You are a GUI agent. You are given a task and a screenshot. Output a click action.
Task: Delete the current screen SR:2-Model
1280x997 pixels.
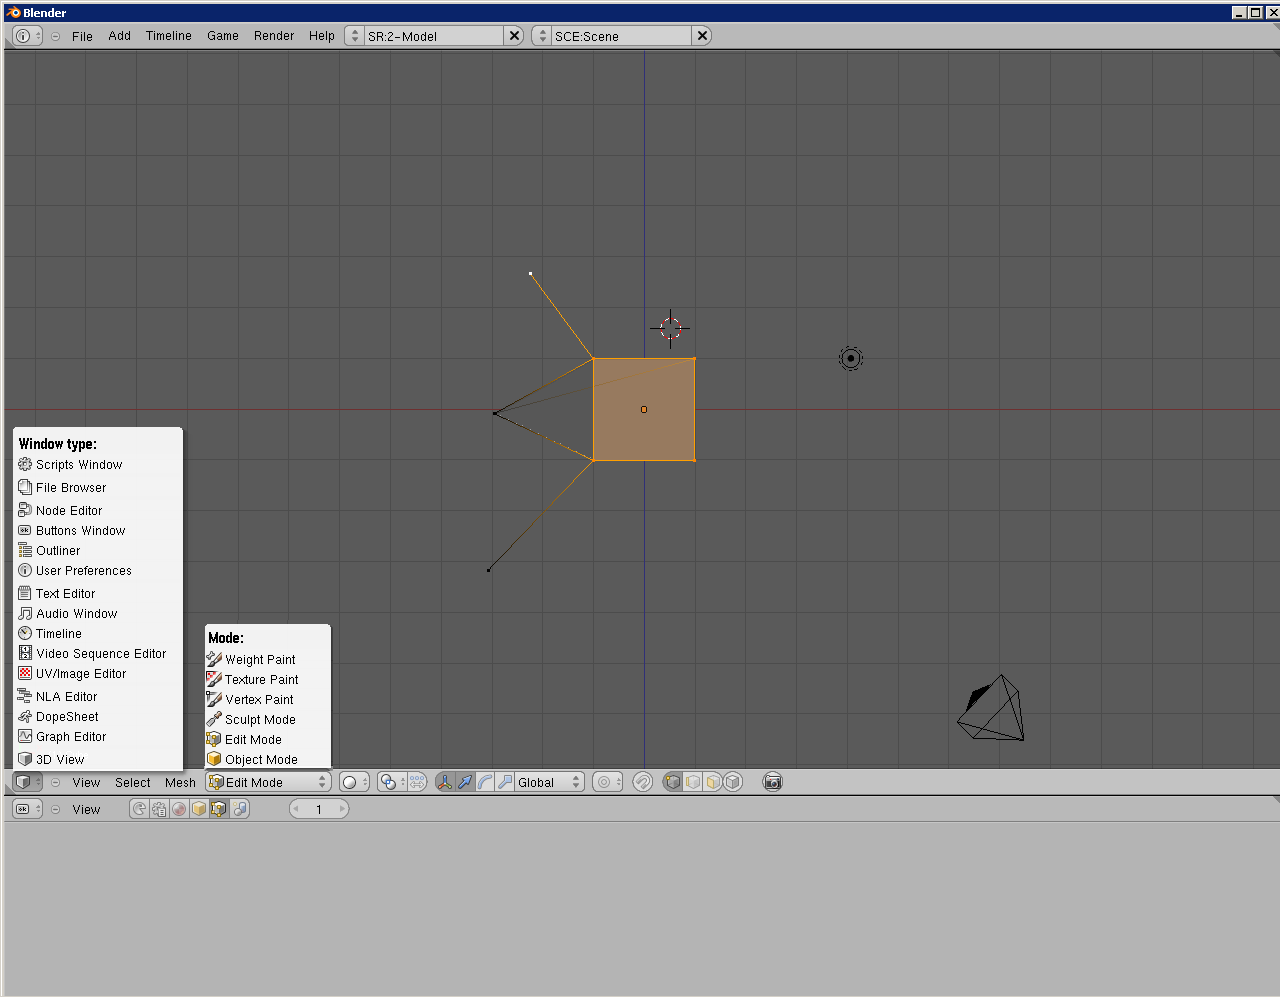(514, 36)
